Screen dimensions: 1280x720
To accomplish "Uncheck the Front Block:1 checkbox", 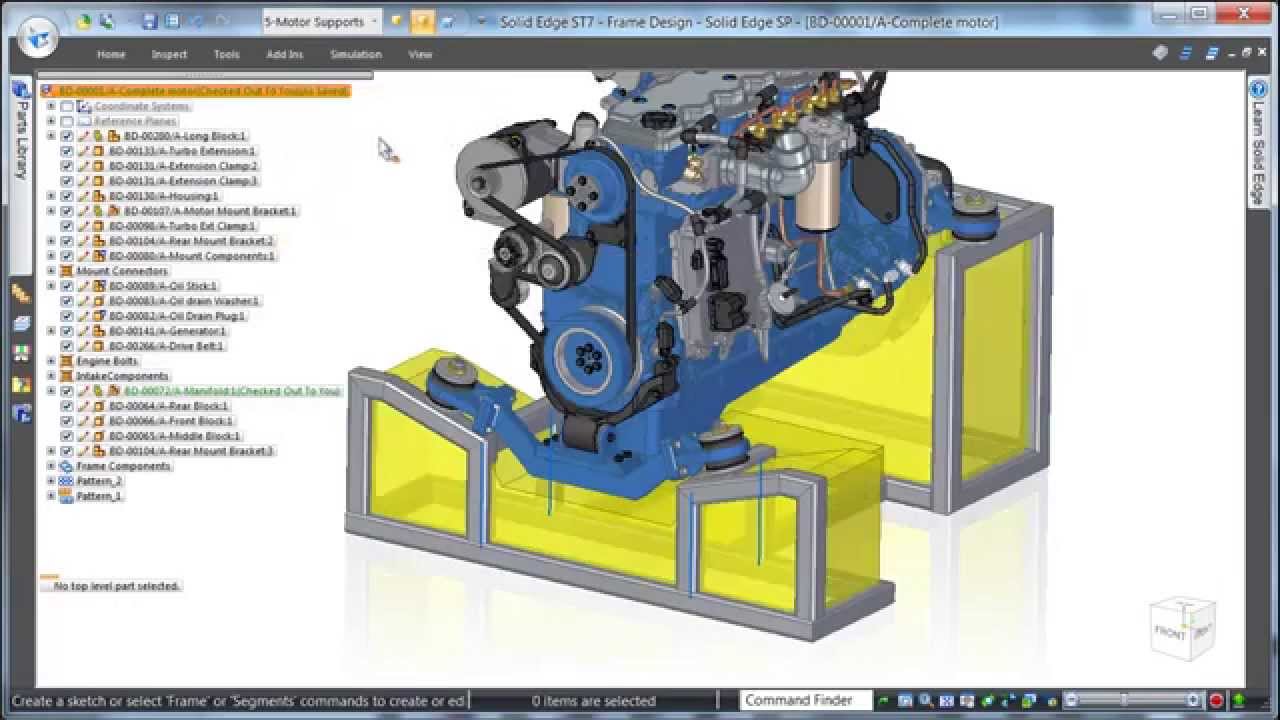I will tap(67, 421).
